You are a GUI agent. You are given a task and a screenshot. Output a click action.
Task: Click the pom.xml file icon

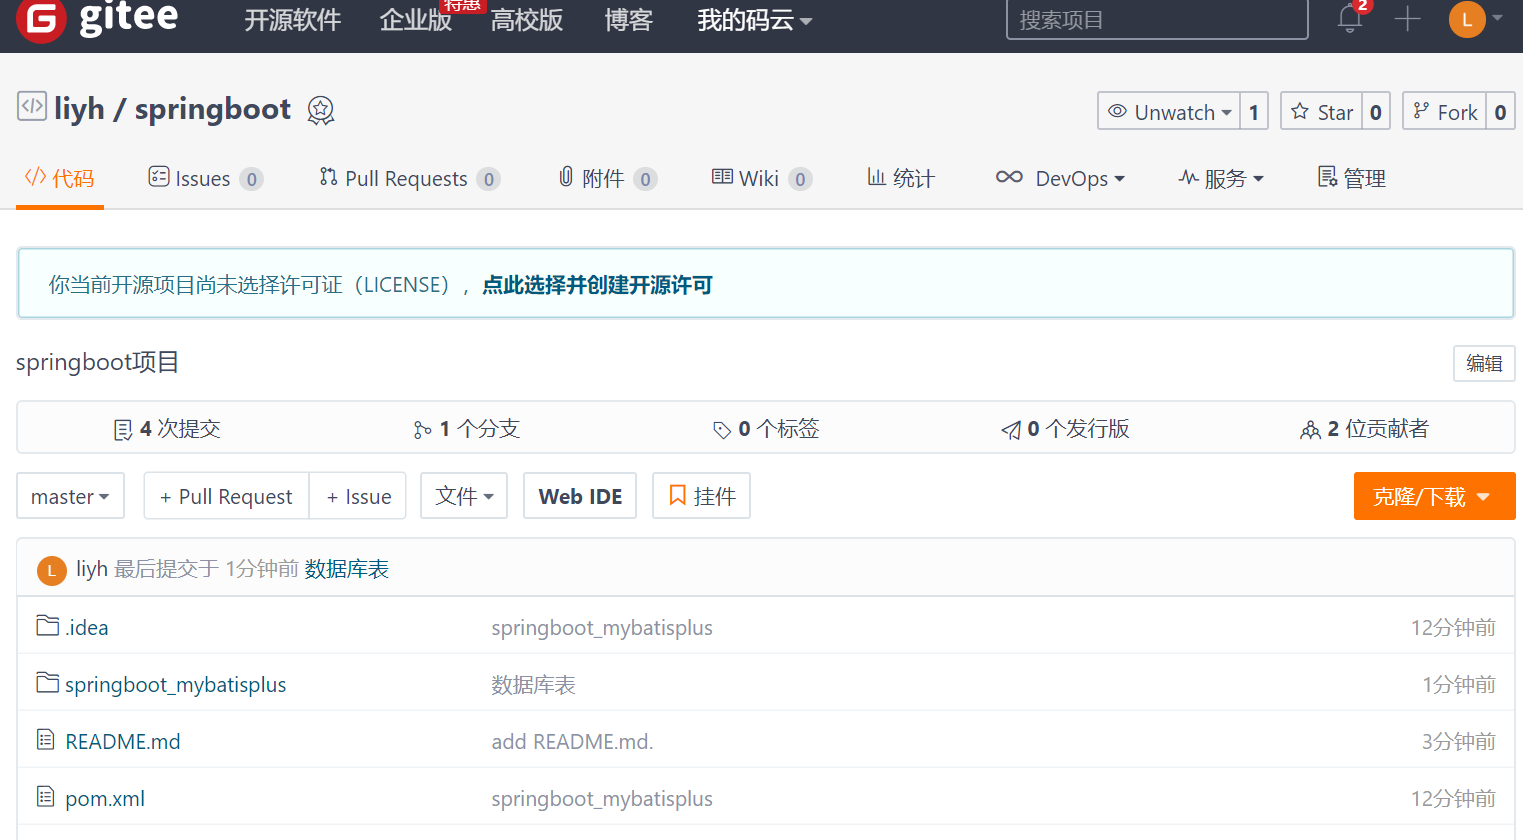45,797
